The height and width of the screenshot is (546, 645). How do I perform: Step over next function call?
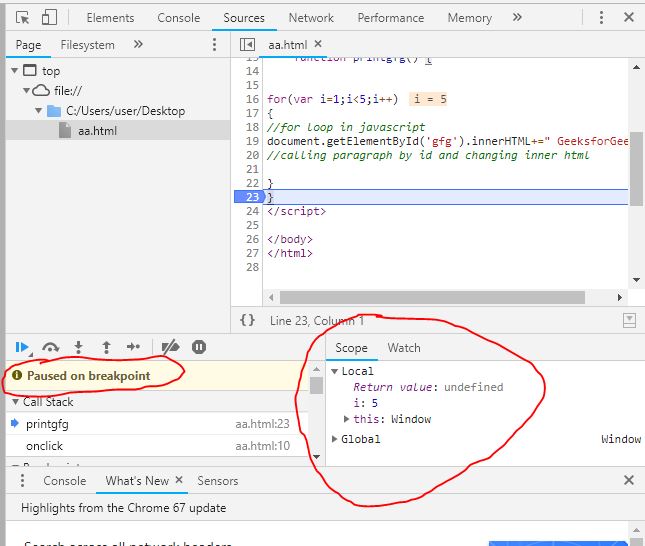coord(50,347)
